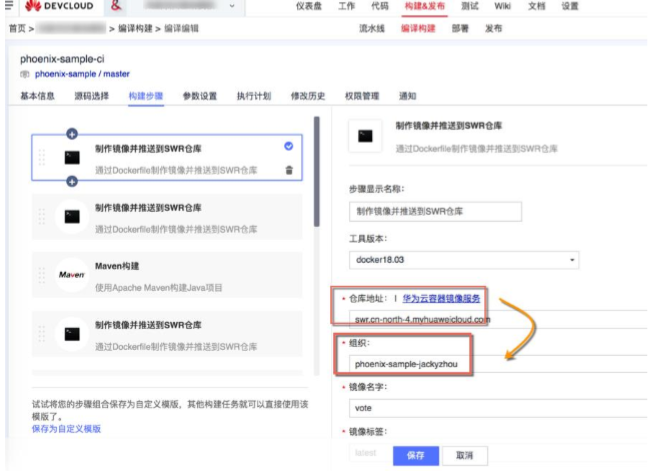Open the 工具版本 docker18.03 dropdown
Viewport: 656px width, 475px height.
tap(464, 260)
